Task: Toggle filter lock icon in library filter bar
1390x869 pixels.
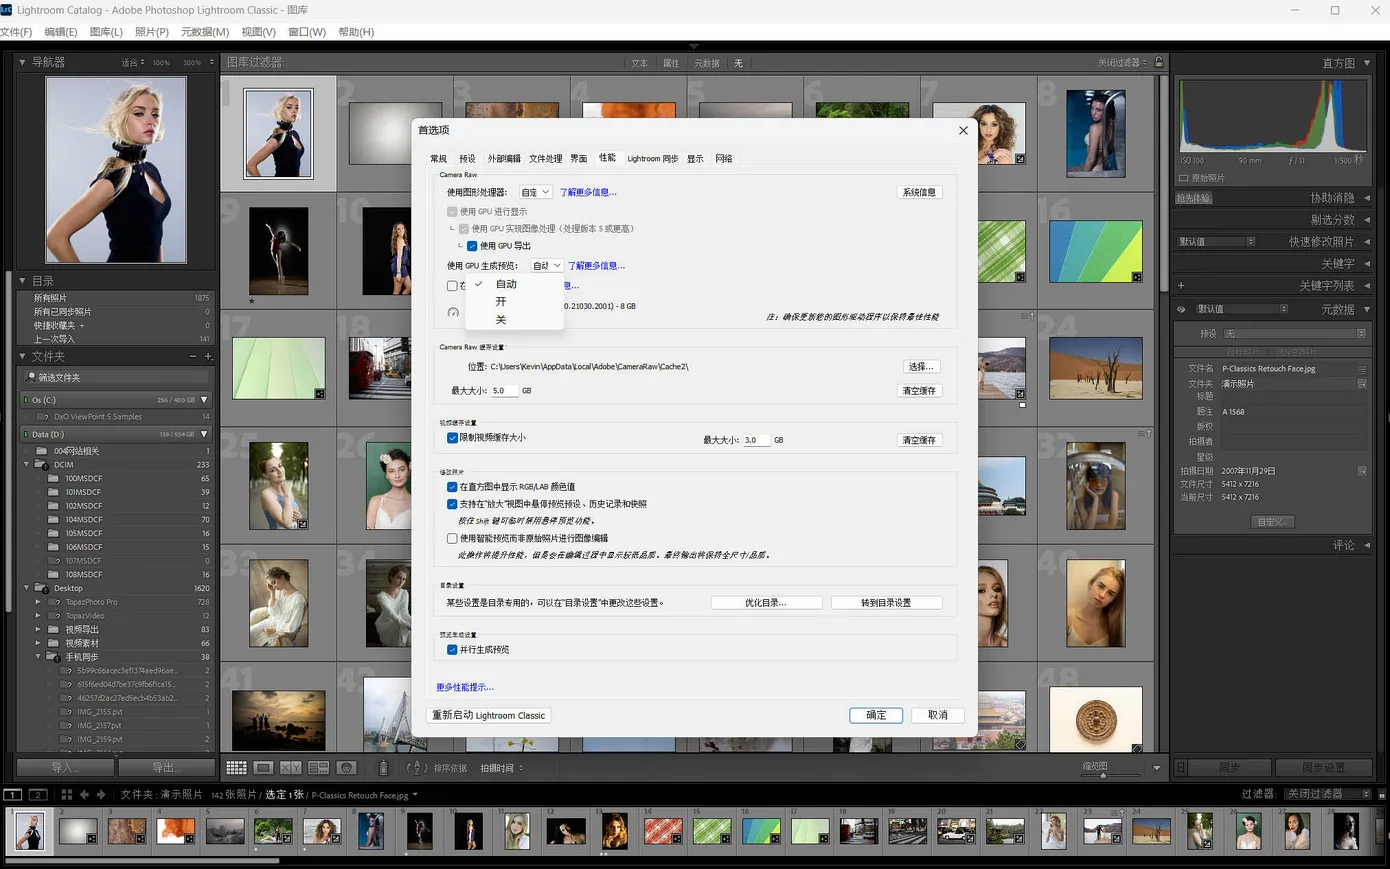Action: (x=1159, y=62)
